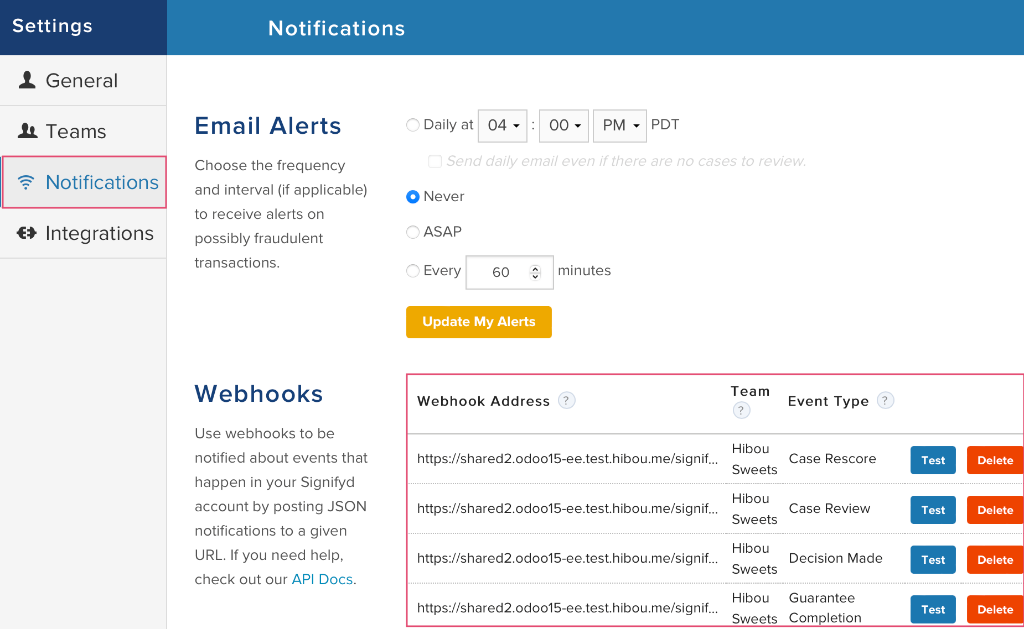Open the hour dropdown showing 04
Screen dimensions: 1024x629
coord(503,125)
